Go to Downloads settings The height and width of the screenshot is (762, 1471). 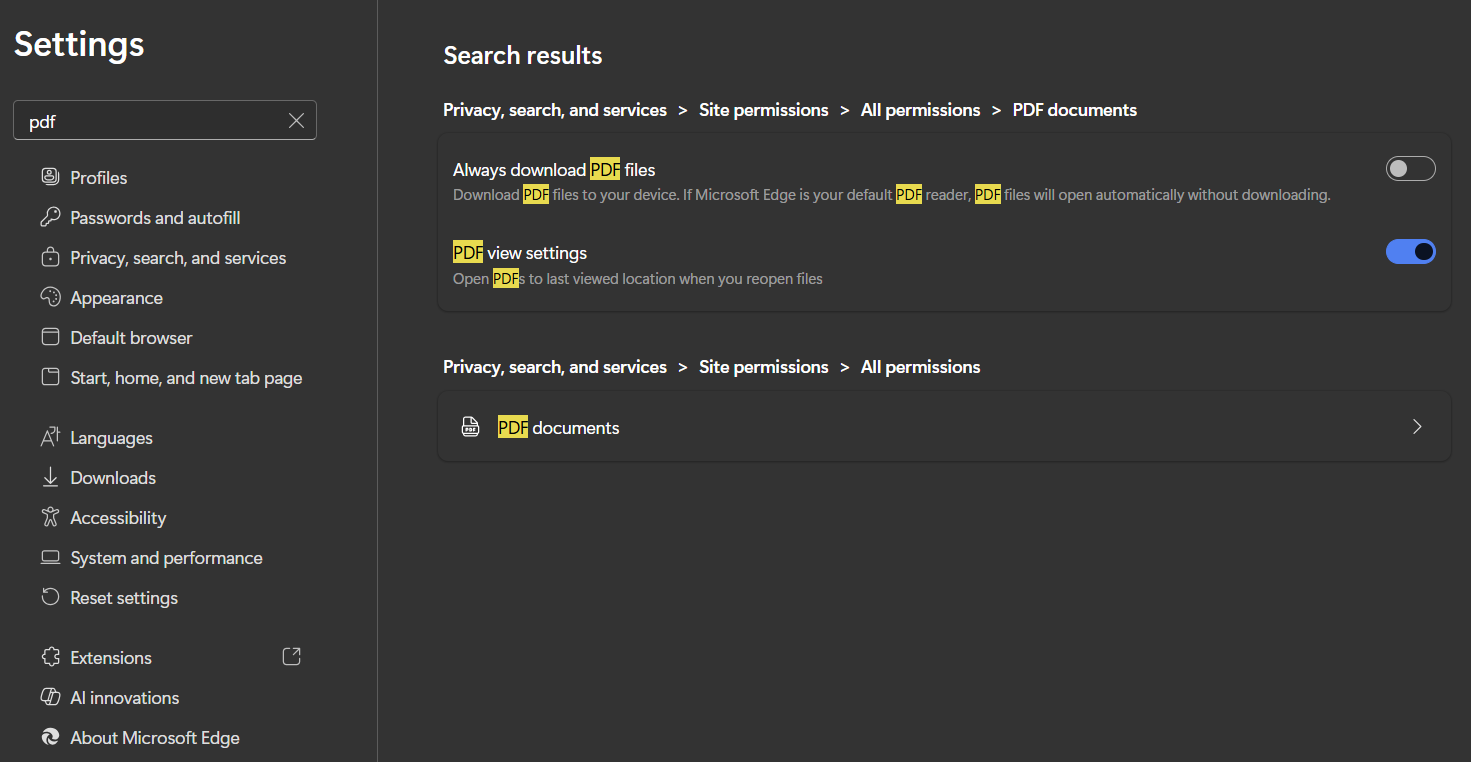(x=113, y=478)
